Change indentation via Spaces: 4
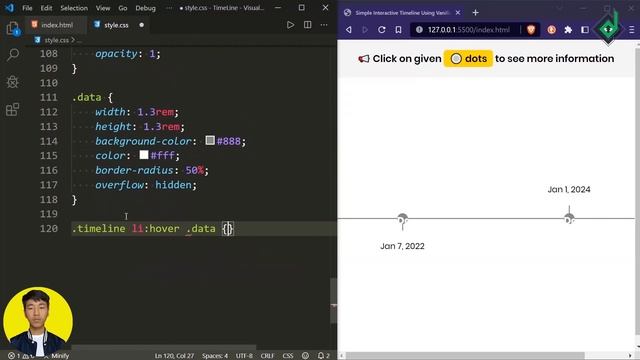This screenshot has width=640, height=360. tap(215, 356)
